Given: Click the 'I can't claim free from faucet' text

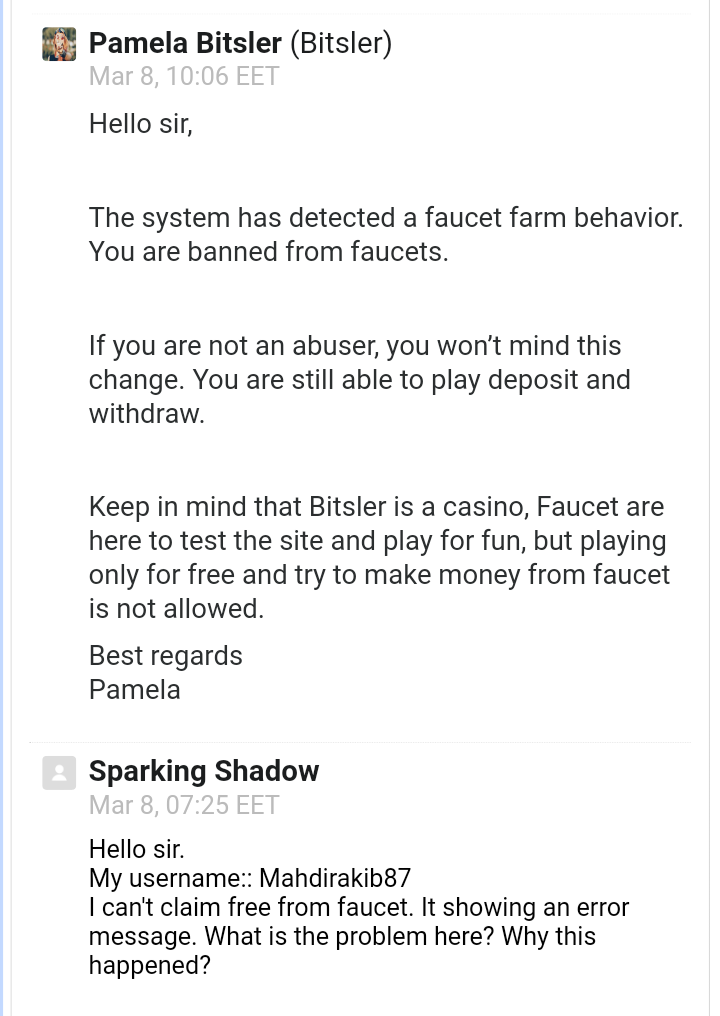Looking at the screenshot, I should point(251,907).
